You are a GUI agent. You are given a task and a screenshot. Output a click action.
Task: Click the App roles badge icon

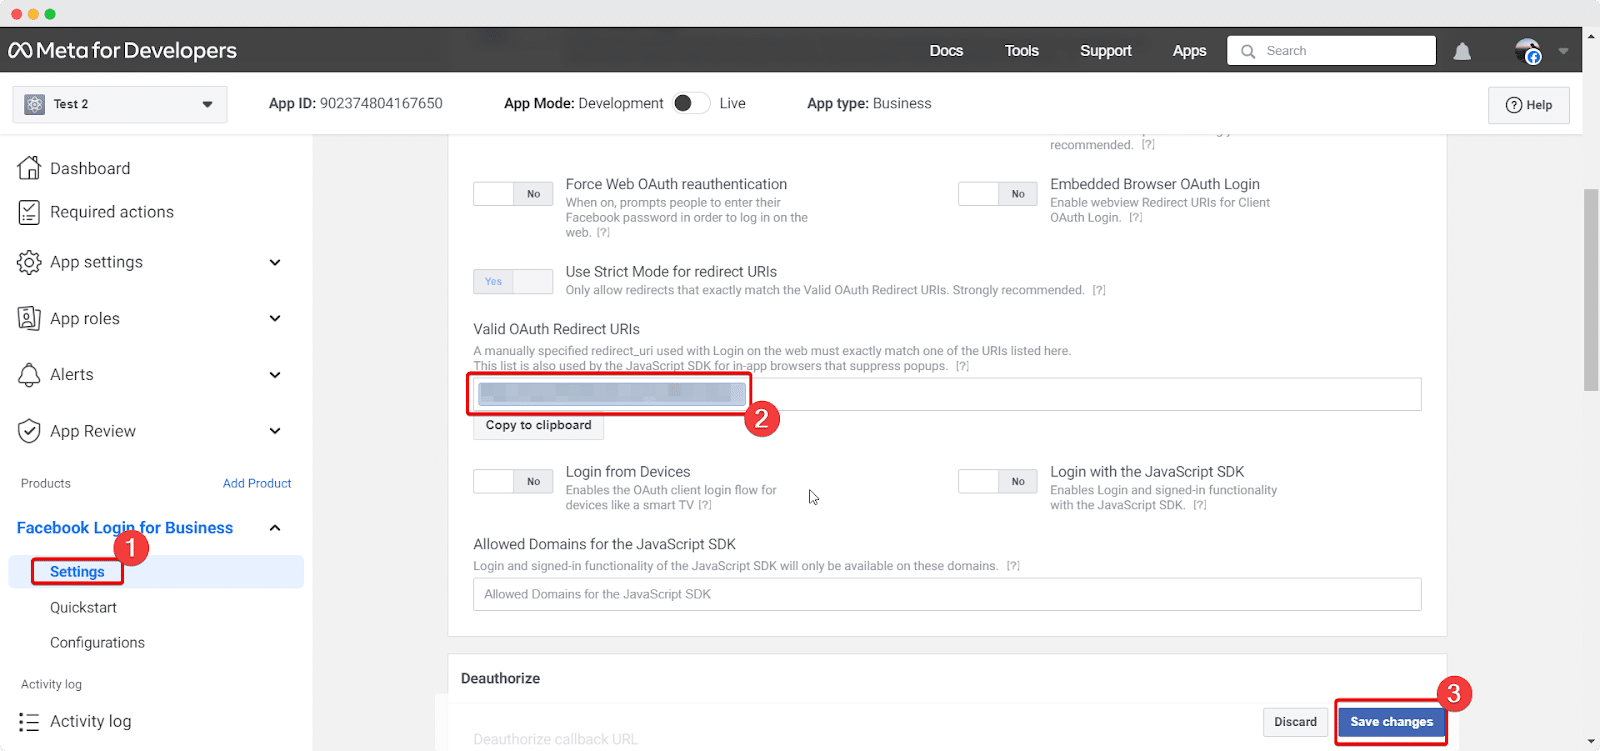click(x=29, y=318)
